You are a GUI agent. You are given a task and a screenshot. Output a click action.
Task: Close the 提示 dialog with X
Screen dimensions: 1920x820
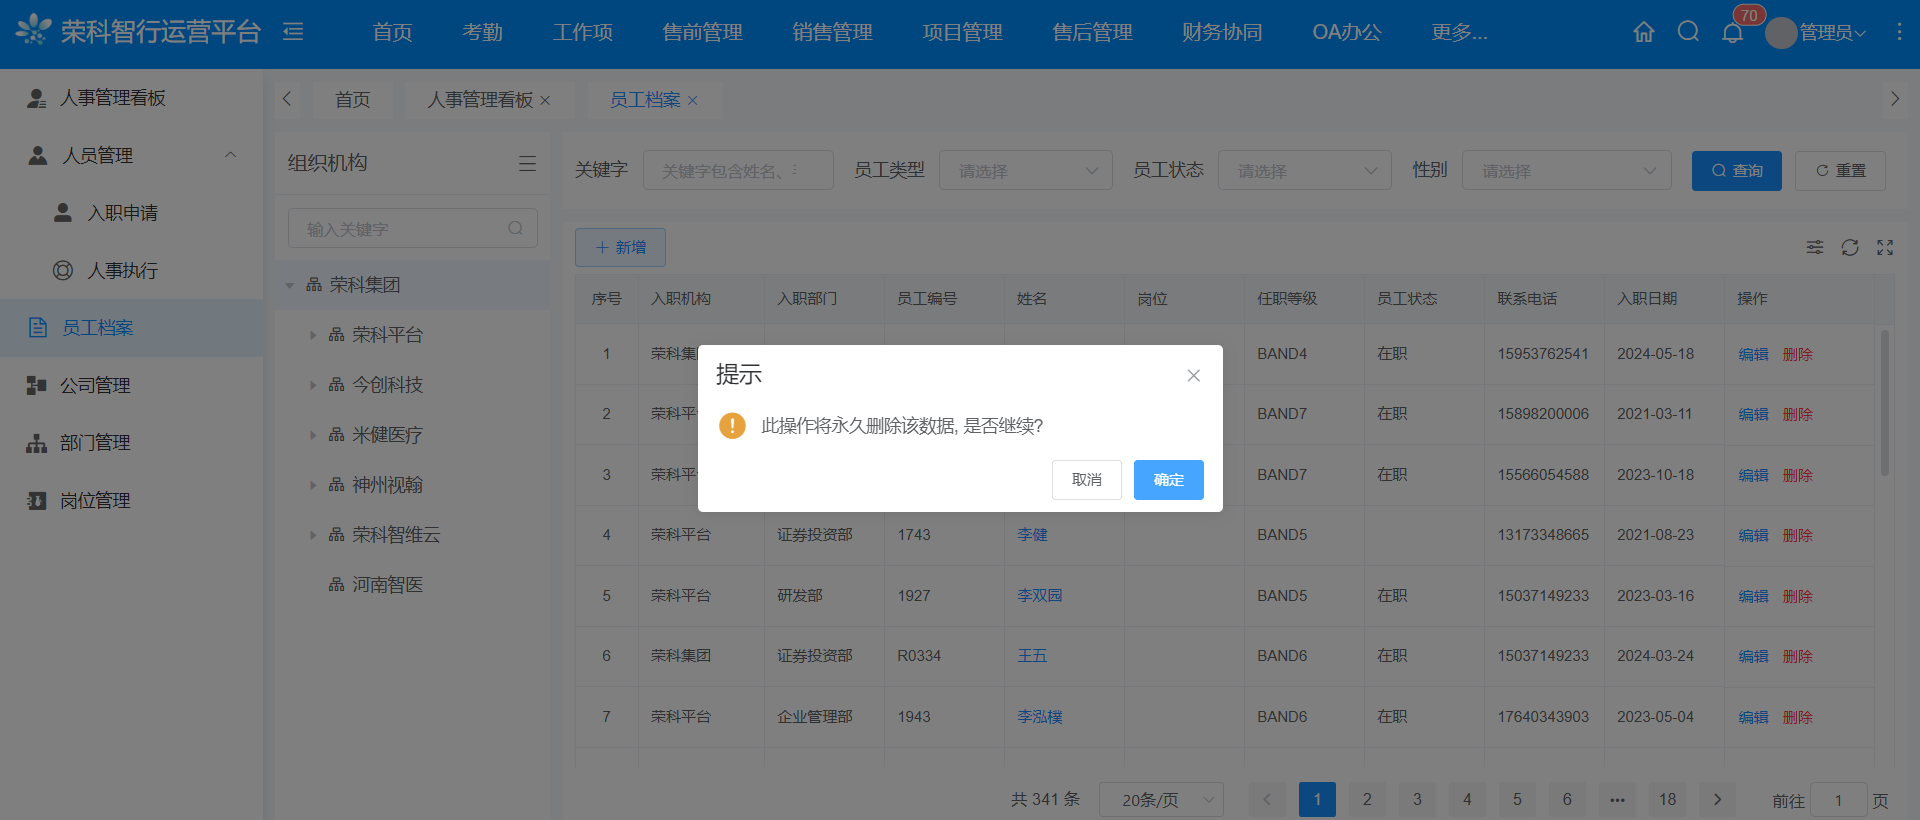[x=1193, y=375]
